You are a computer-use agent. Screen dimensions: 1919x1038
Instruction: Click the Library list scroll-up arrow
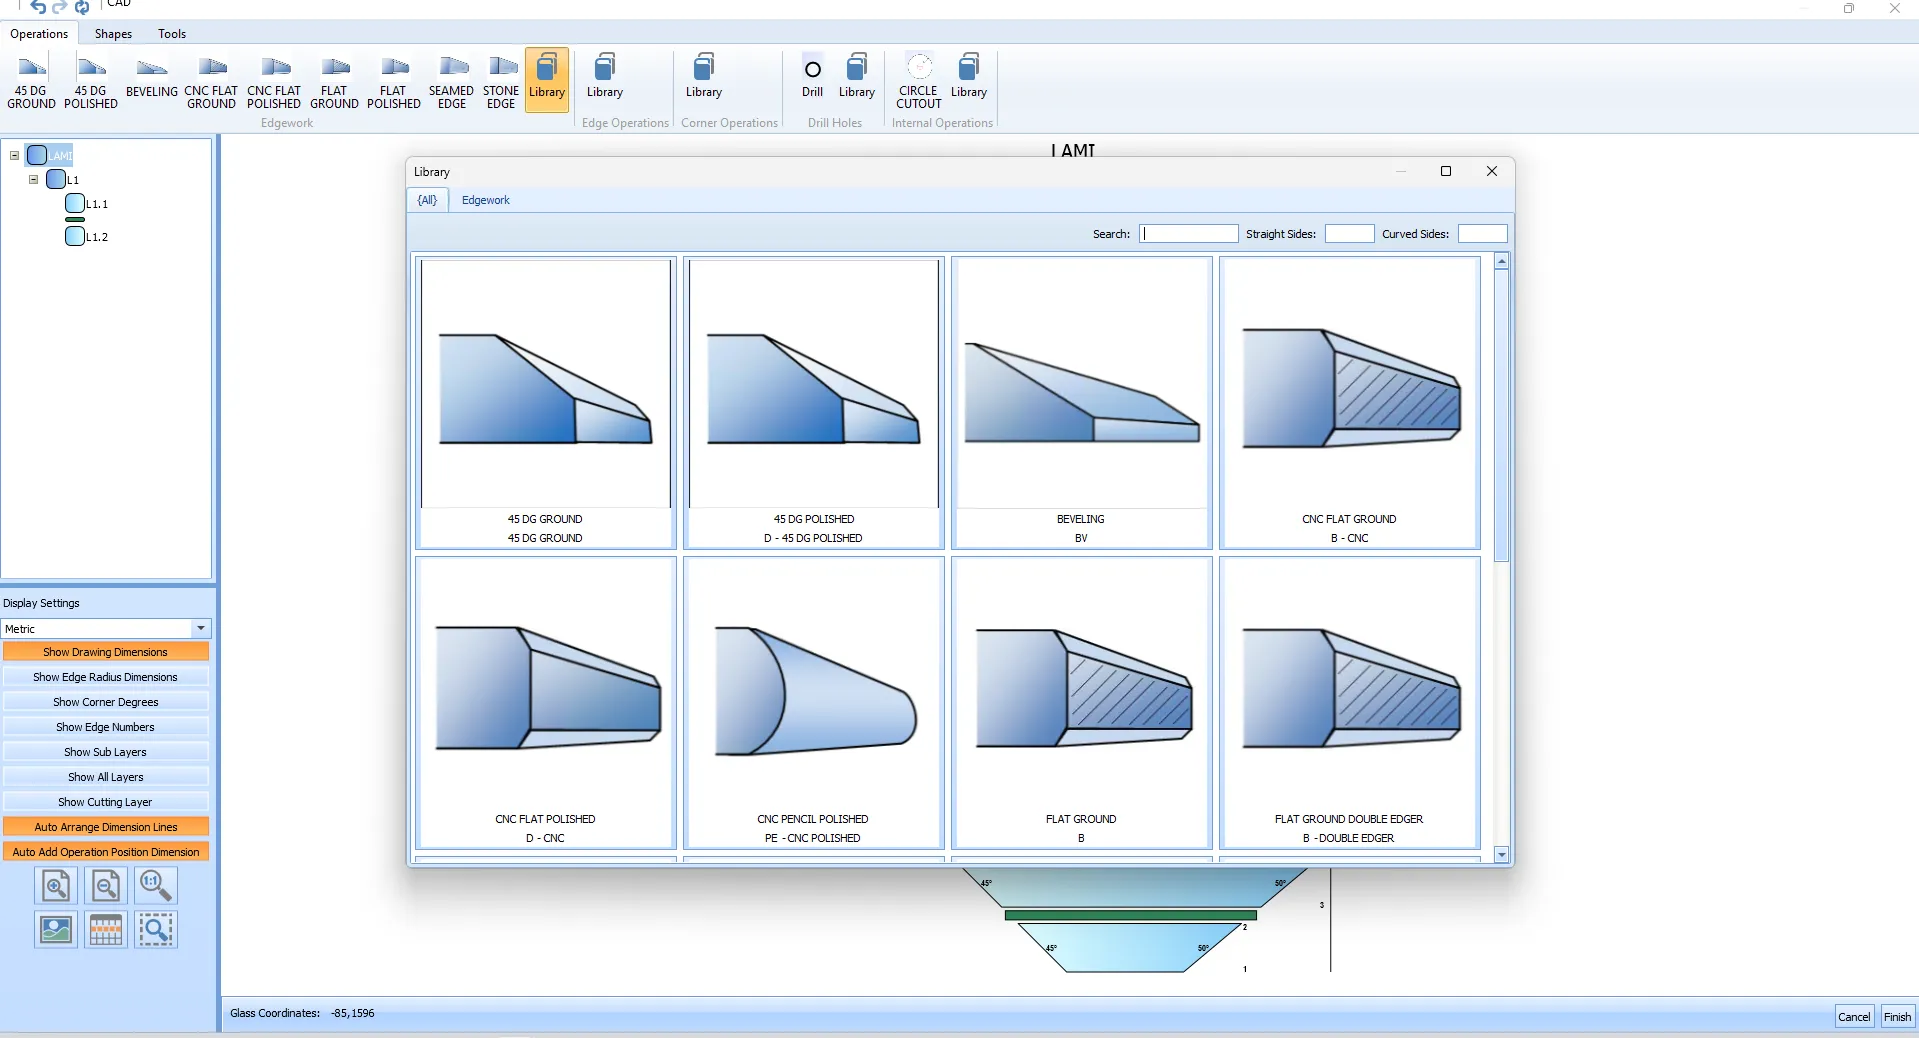(x=1501, y=261)
